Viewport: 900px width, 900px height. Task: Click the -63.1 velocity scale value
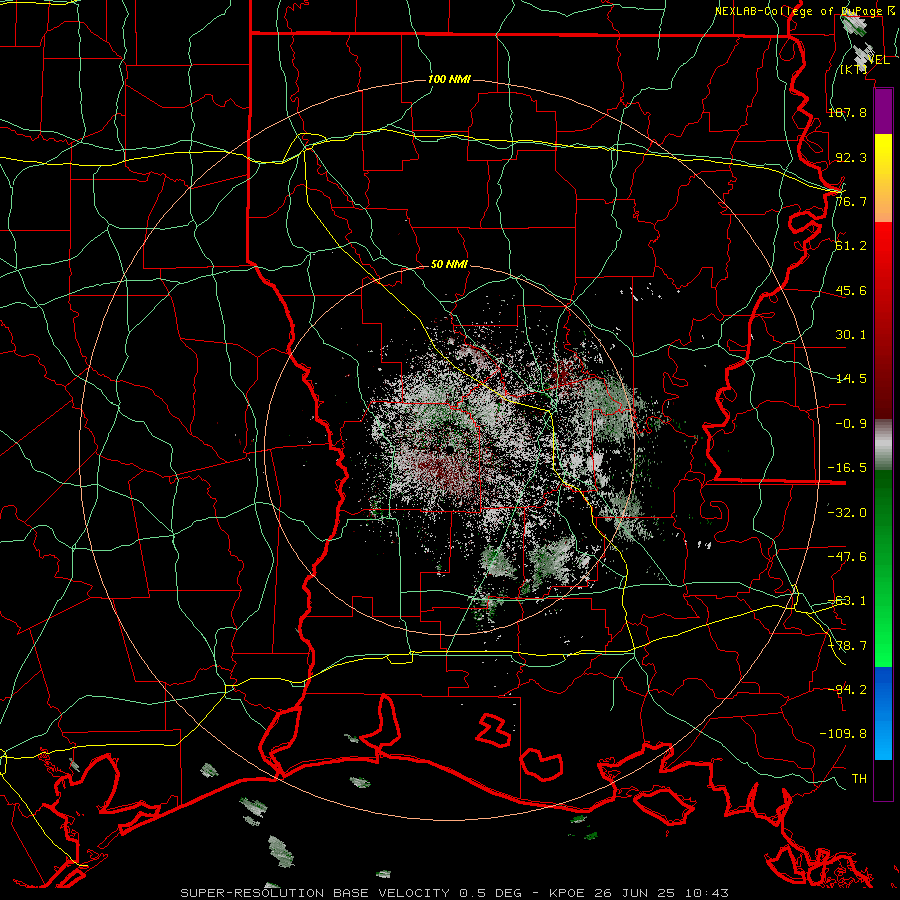847,601
